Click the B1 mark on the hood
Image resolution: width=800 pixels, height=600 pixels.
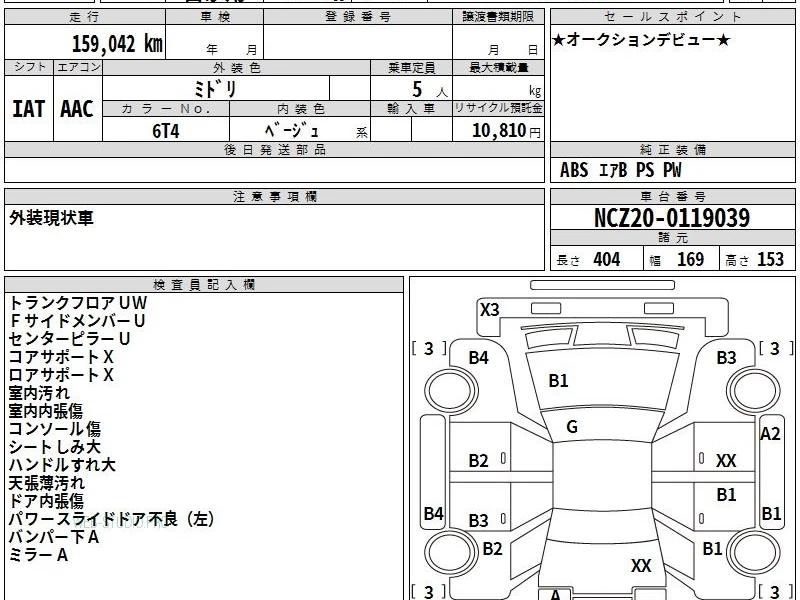pos(558,381)
